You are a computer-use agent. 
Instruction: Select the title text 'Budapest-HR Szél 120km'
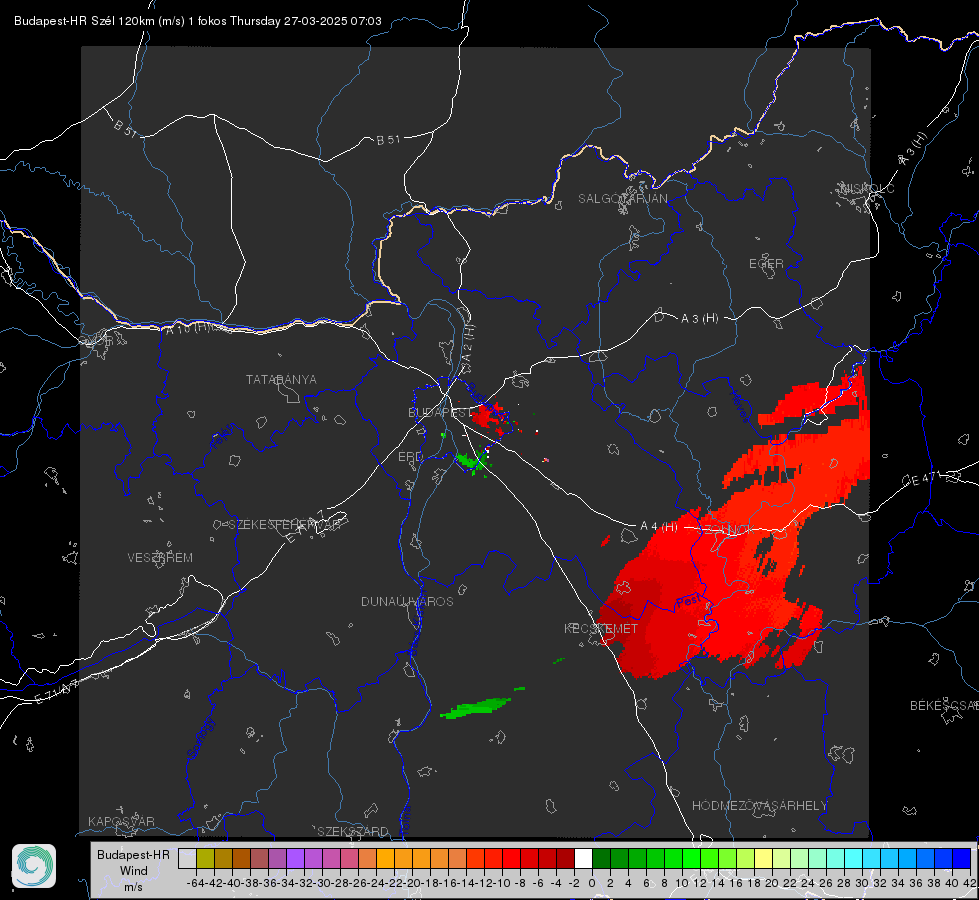(84, 21)
